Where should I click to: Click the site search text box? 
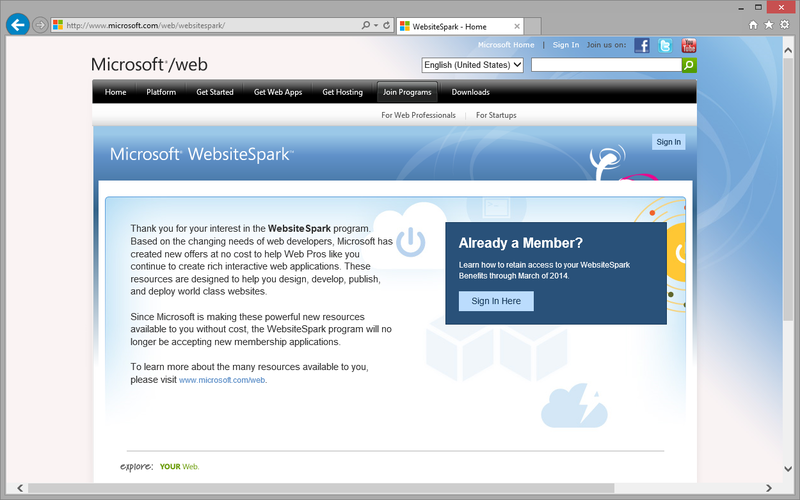(x=606, y=65)
